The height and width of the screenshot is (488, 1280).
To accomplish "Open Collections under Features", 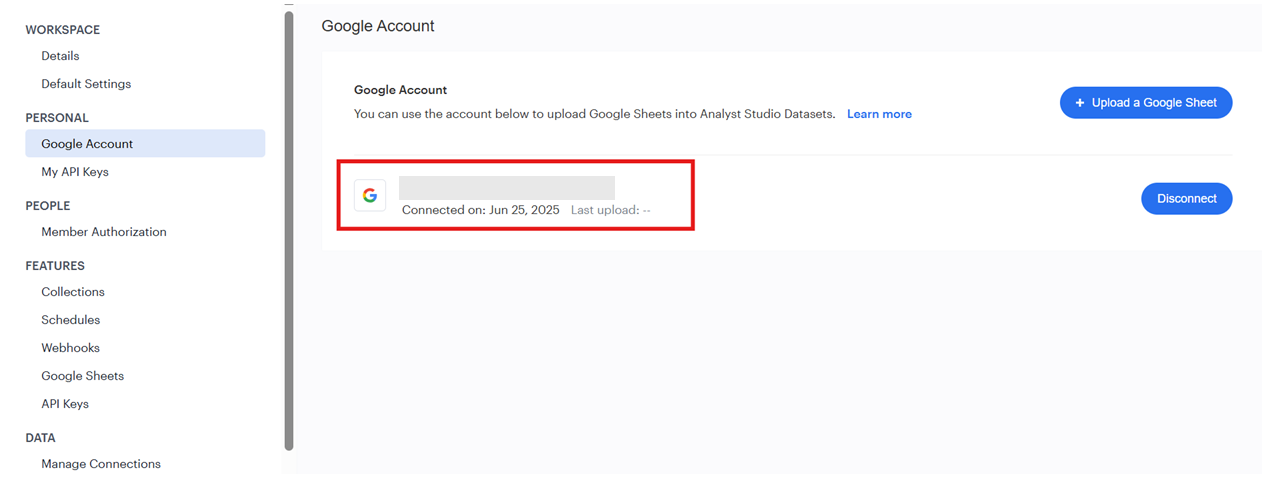I will click(x=73, y=292).
